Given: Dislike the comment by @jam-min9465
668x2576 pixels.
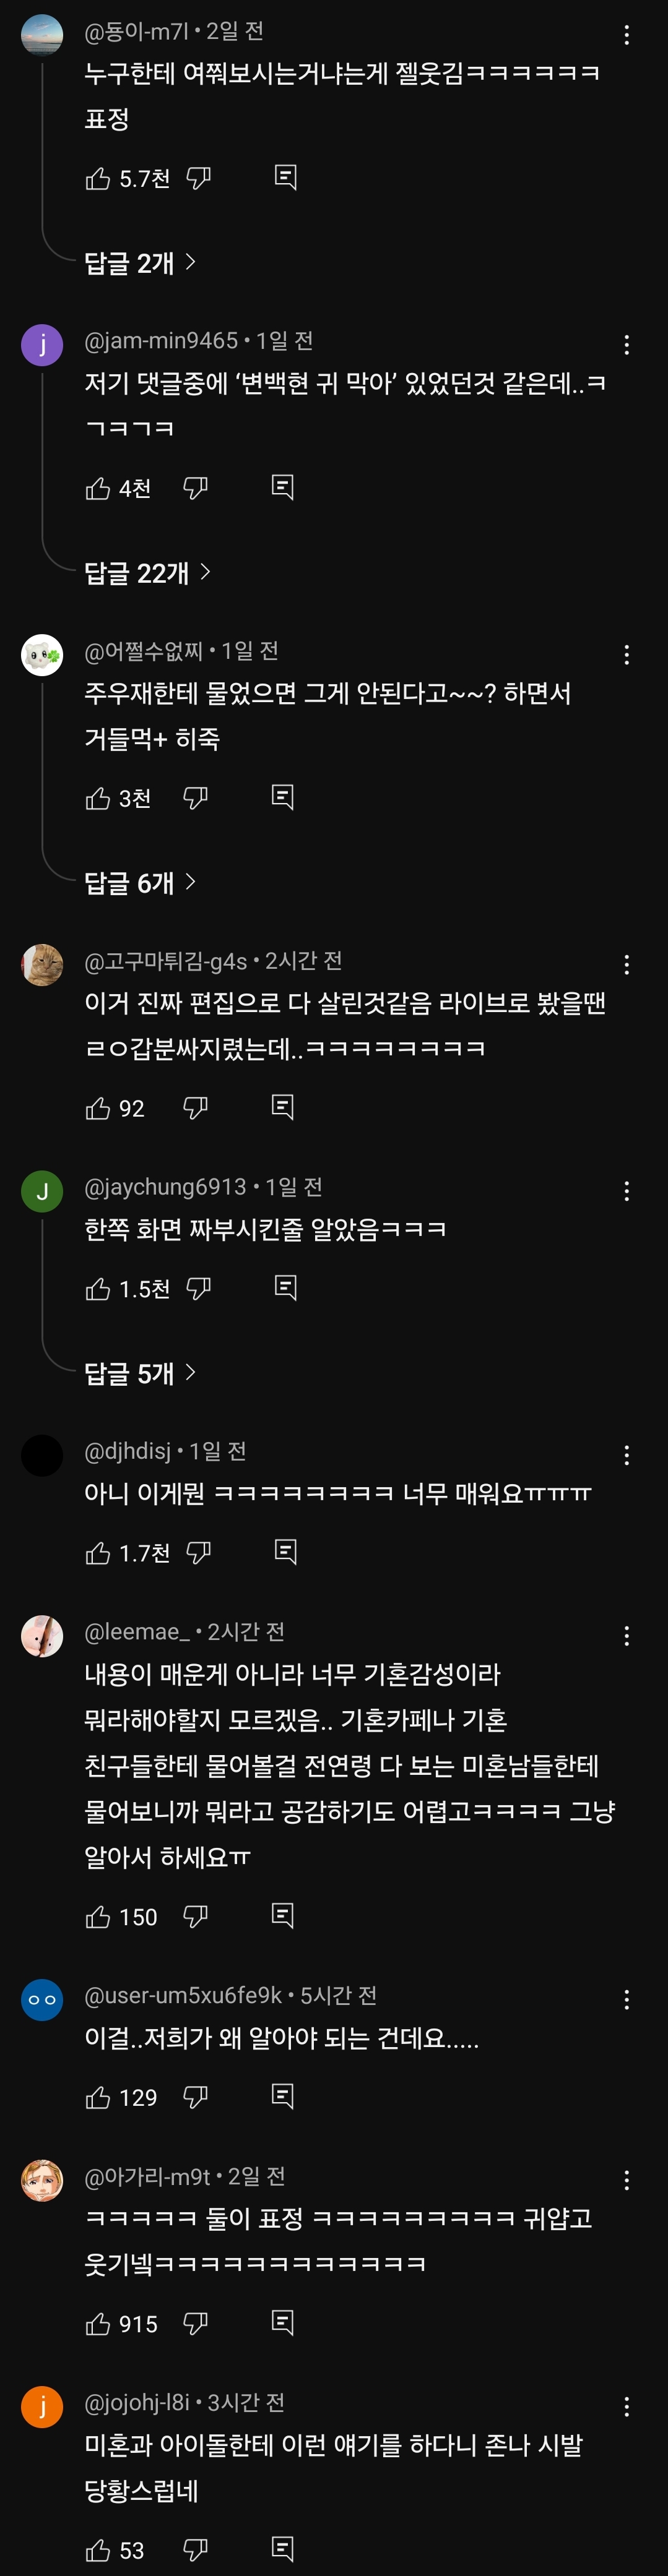Looking at the screenshot, I should [195, 488].
